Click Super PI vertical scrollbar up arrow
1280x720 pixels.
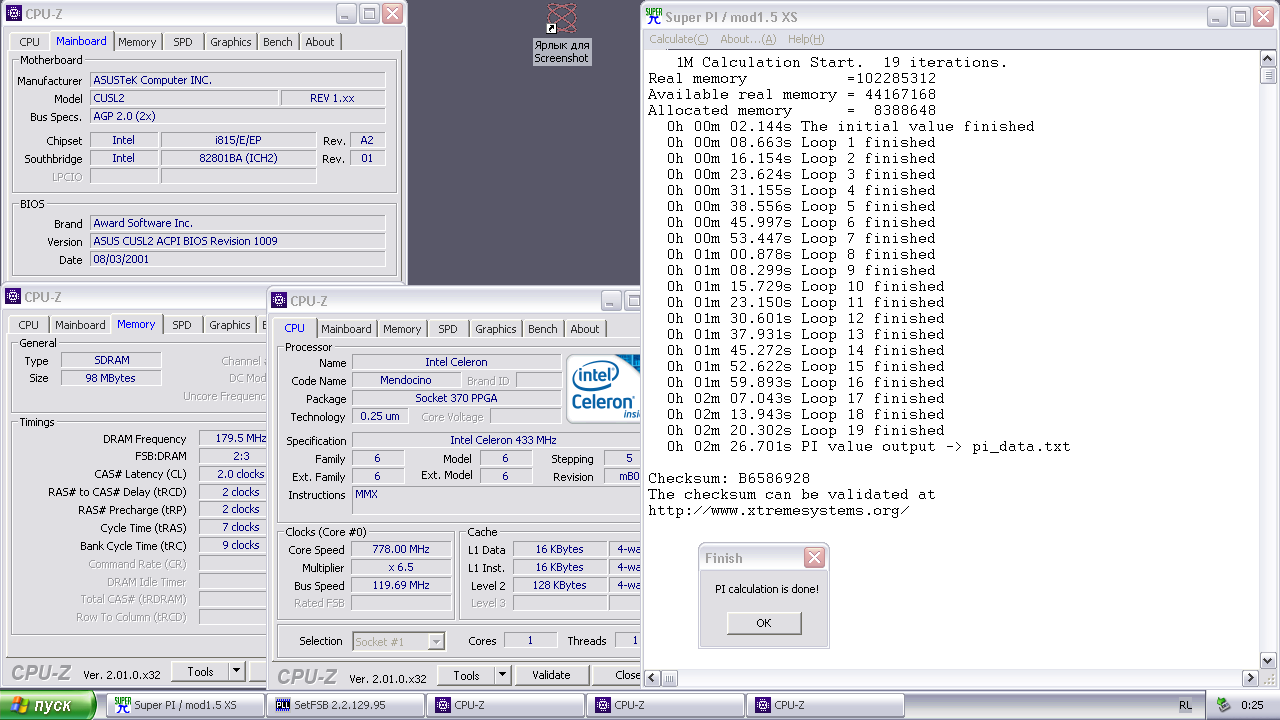(x=1269, y=59)
